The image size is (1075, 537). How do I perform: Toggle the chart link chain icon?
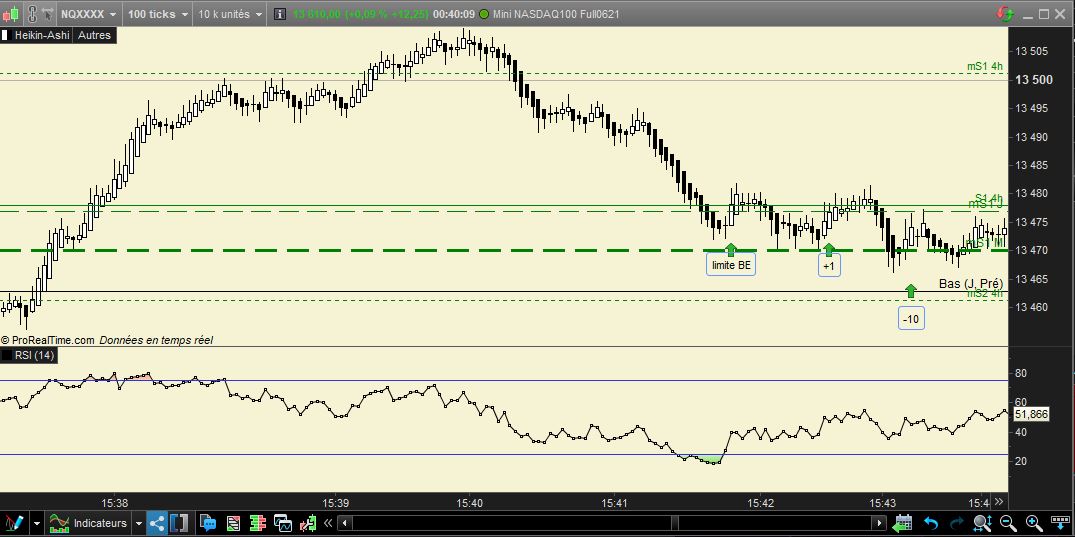(x=32, y=14)
